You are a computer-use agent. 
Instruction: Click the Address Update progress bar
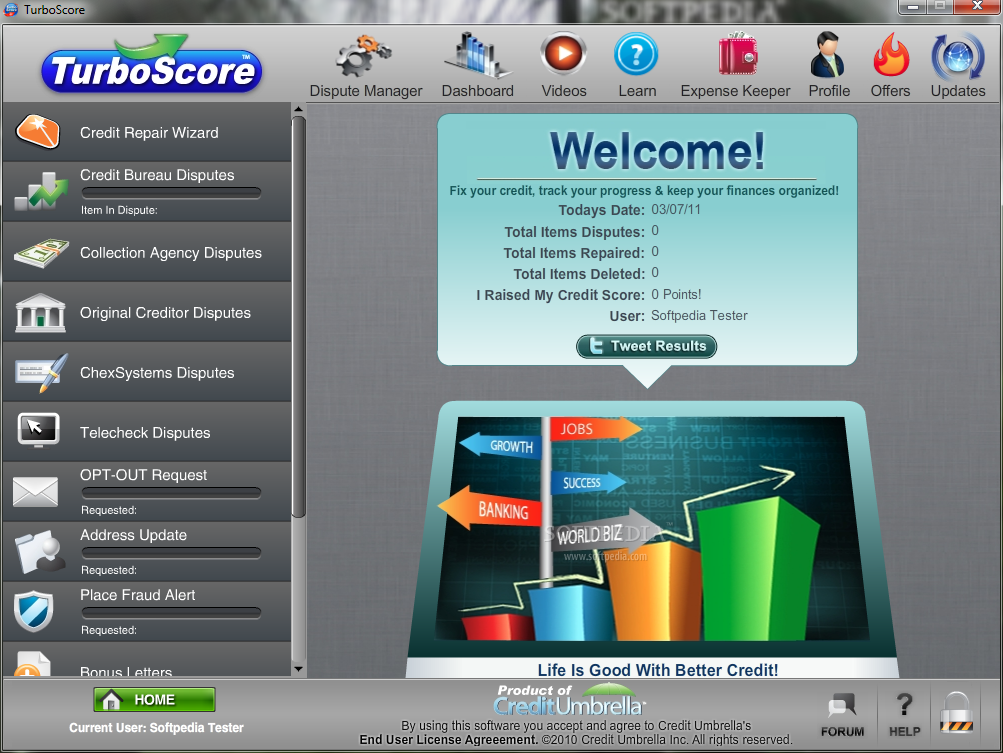coord(171,552)
